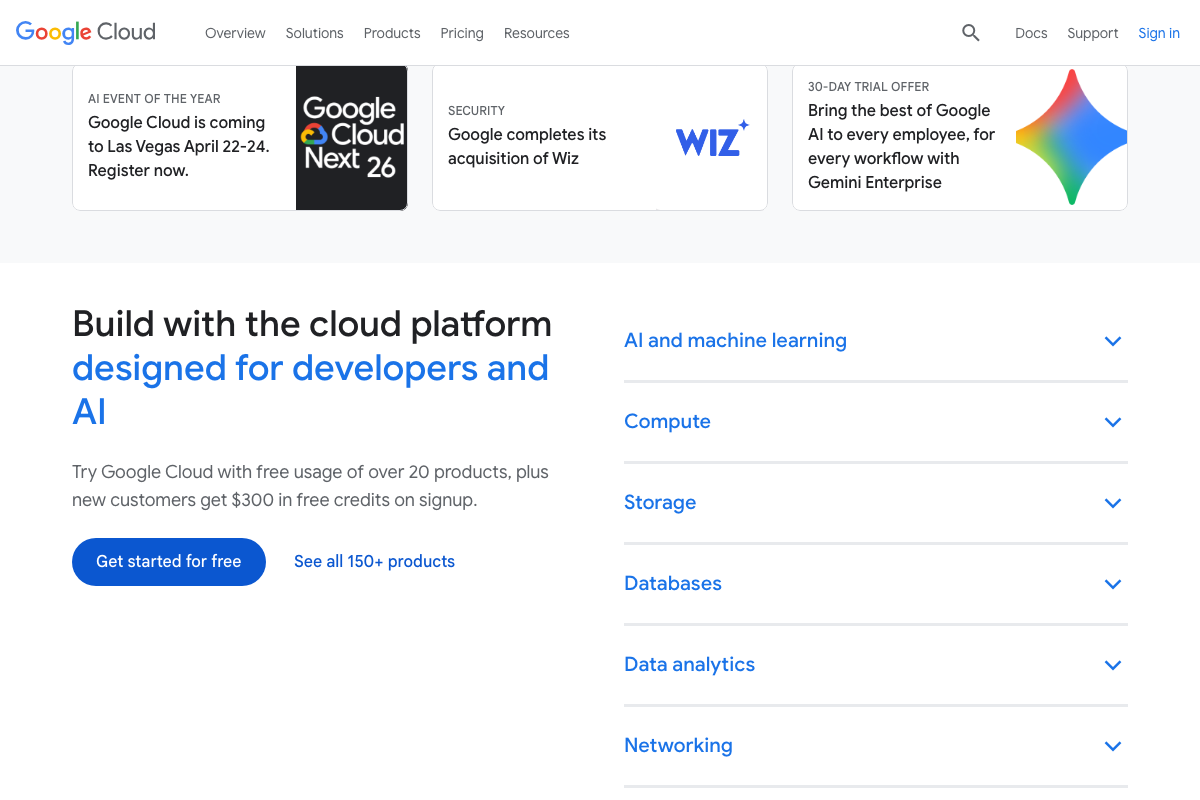
Task: Go to the Pricing page
Action: [462, 33]
